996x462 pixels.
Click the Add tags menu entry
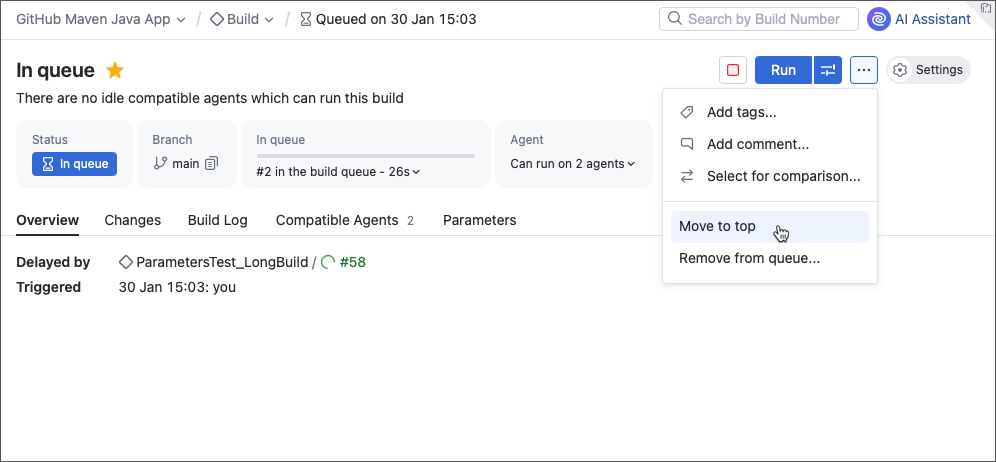click(741, 112)
